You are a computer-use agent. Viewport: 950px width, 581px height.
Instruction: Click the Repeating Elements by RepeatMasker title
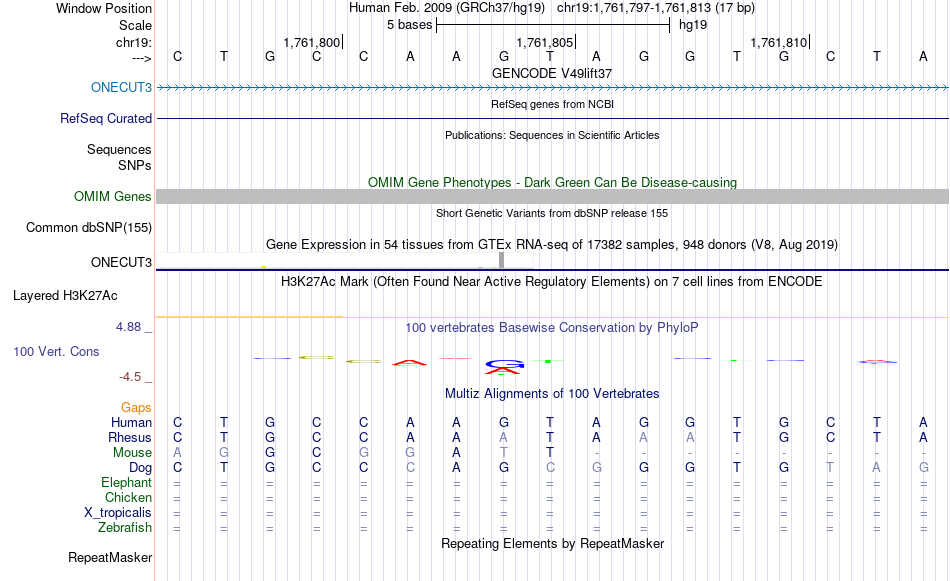coord(552,543)
